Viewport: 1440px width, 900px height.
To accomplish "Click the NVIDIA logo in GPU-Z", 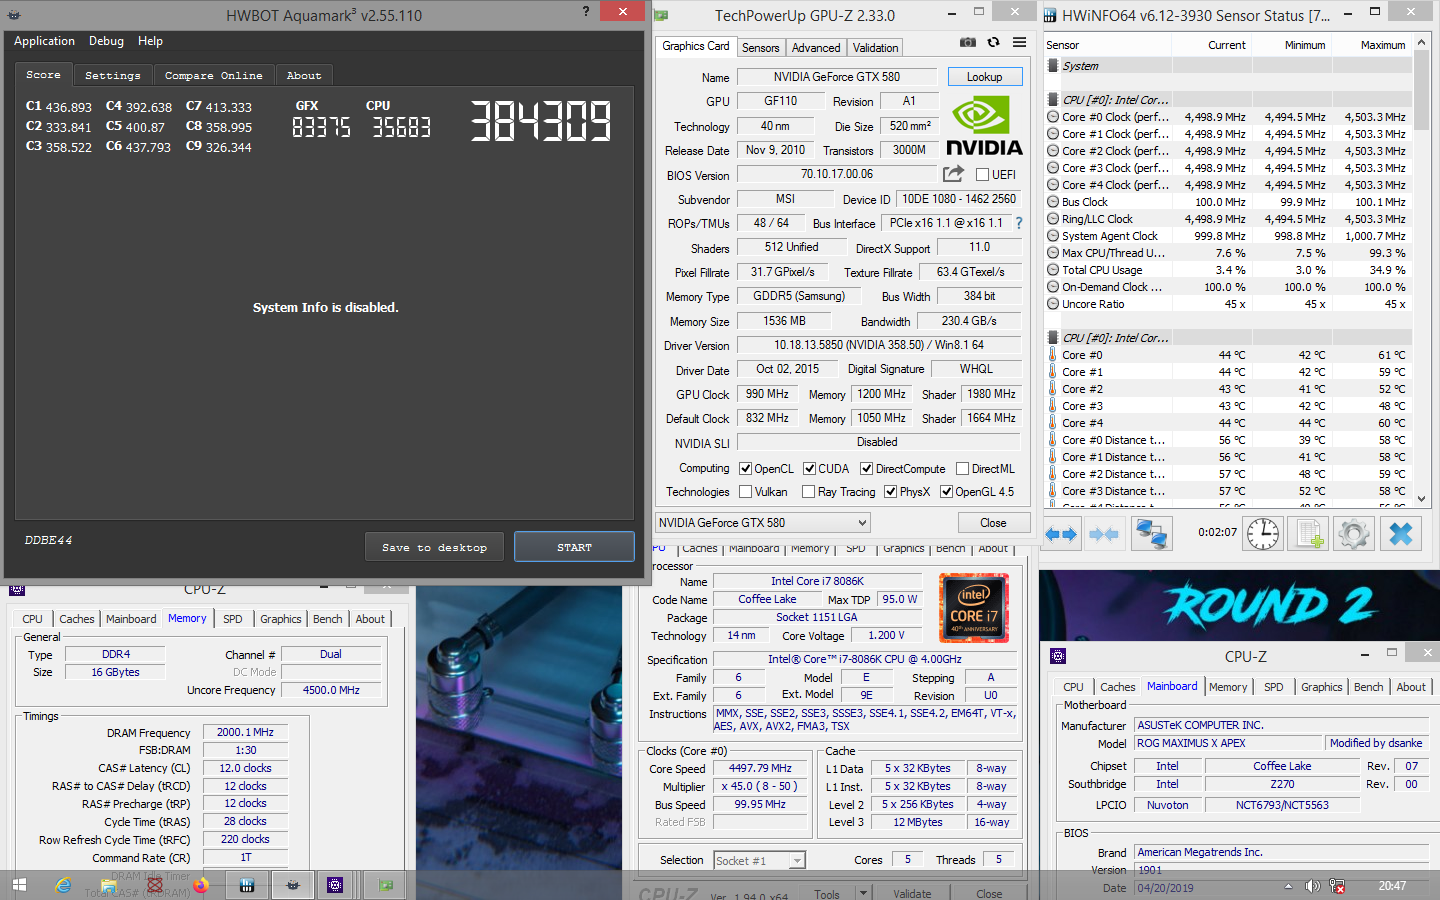I will pos(984,127).
